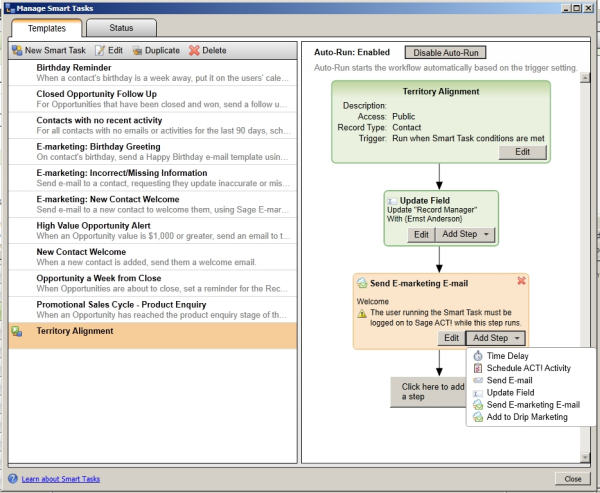Click workflow scrollbar up arrow

coord(585,78)
